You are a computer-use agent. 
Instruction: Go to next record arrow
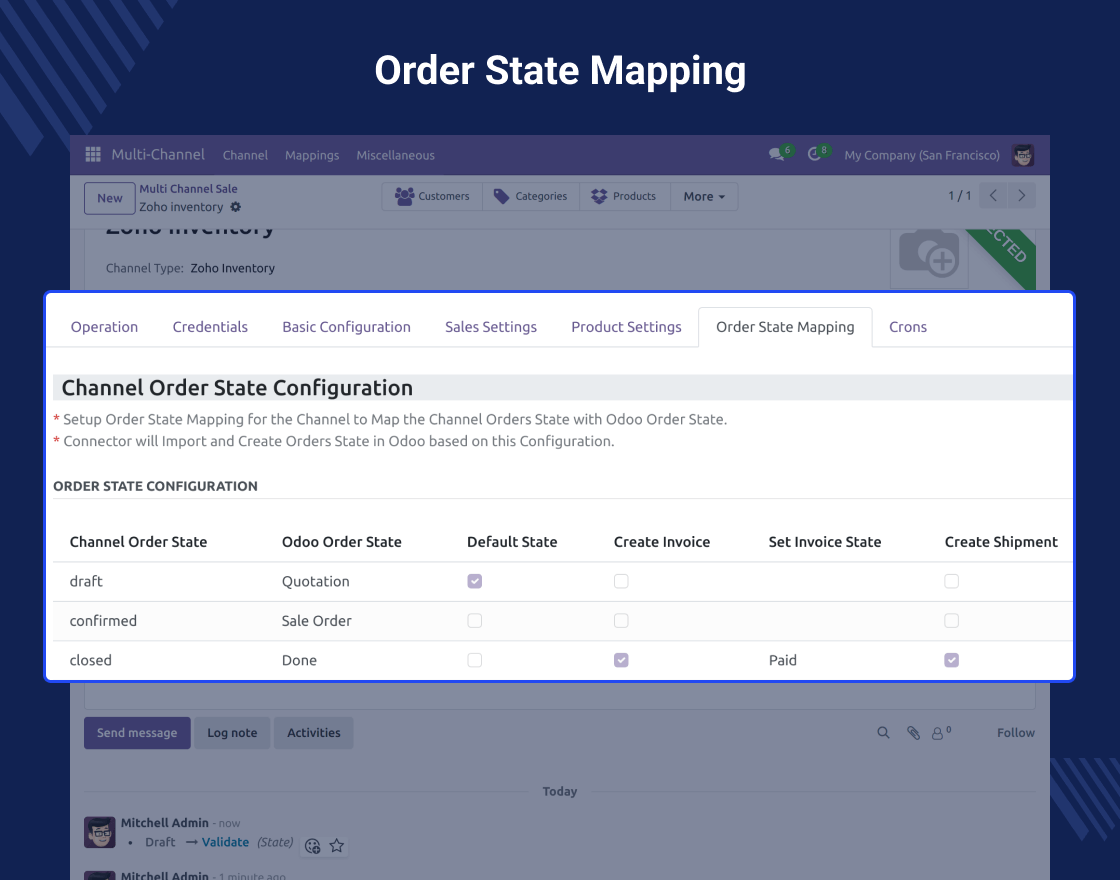1021,196
